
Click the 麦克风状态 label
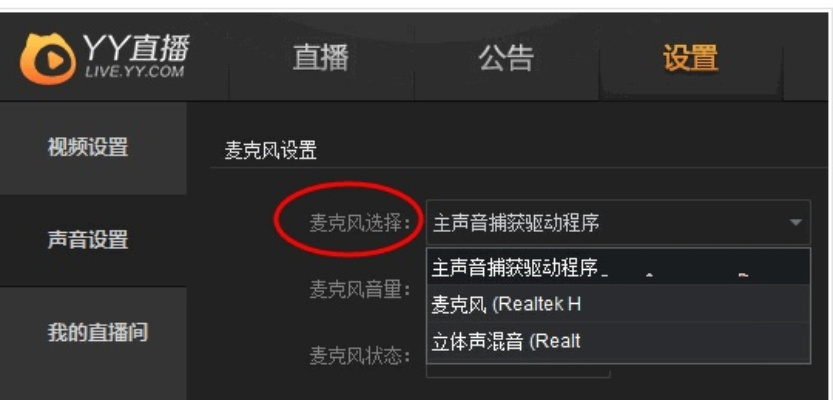click(x=361, y=356)
